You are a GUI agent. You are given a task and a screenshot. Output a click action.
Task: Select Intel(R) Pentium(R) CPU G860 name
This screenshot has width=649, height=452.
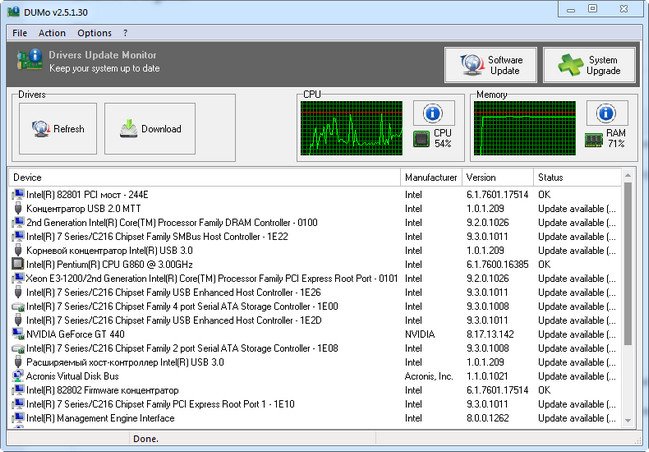(109, 264)
